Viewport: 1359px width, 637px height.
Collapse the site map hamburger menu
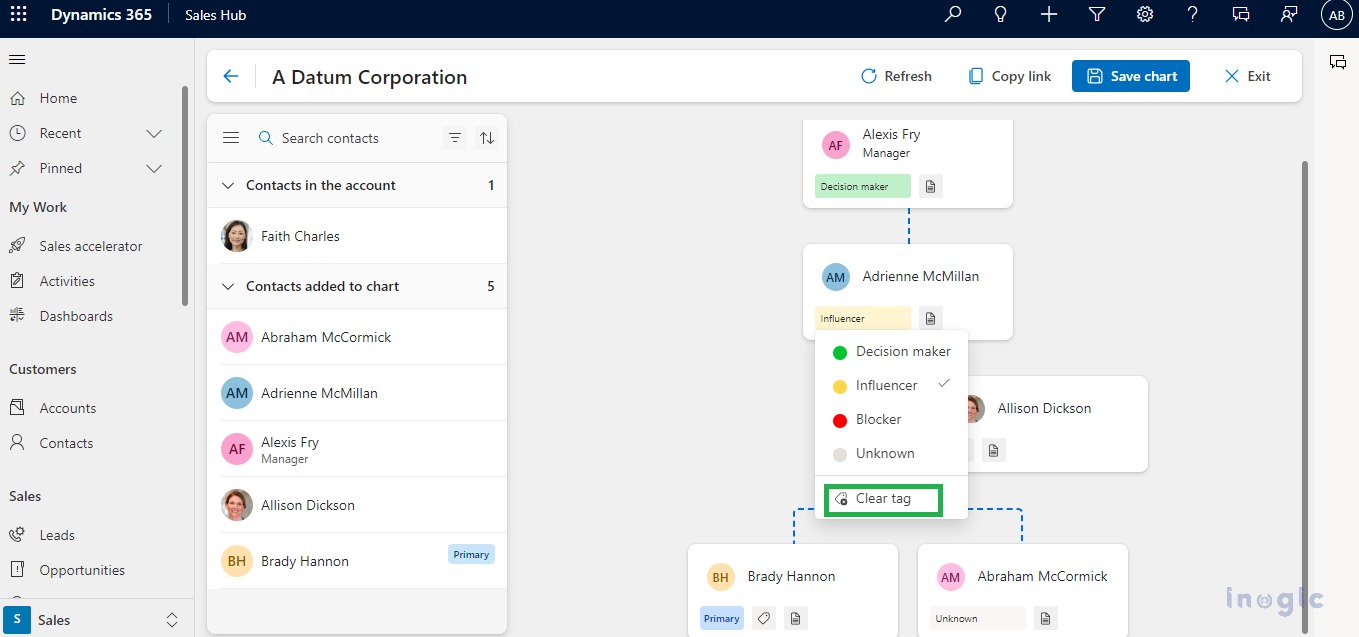(x=17, y=60)
